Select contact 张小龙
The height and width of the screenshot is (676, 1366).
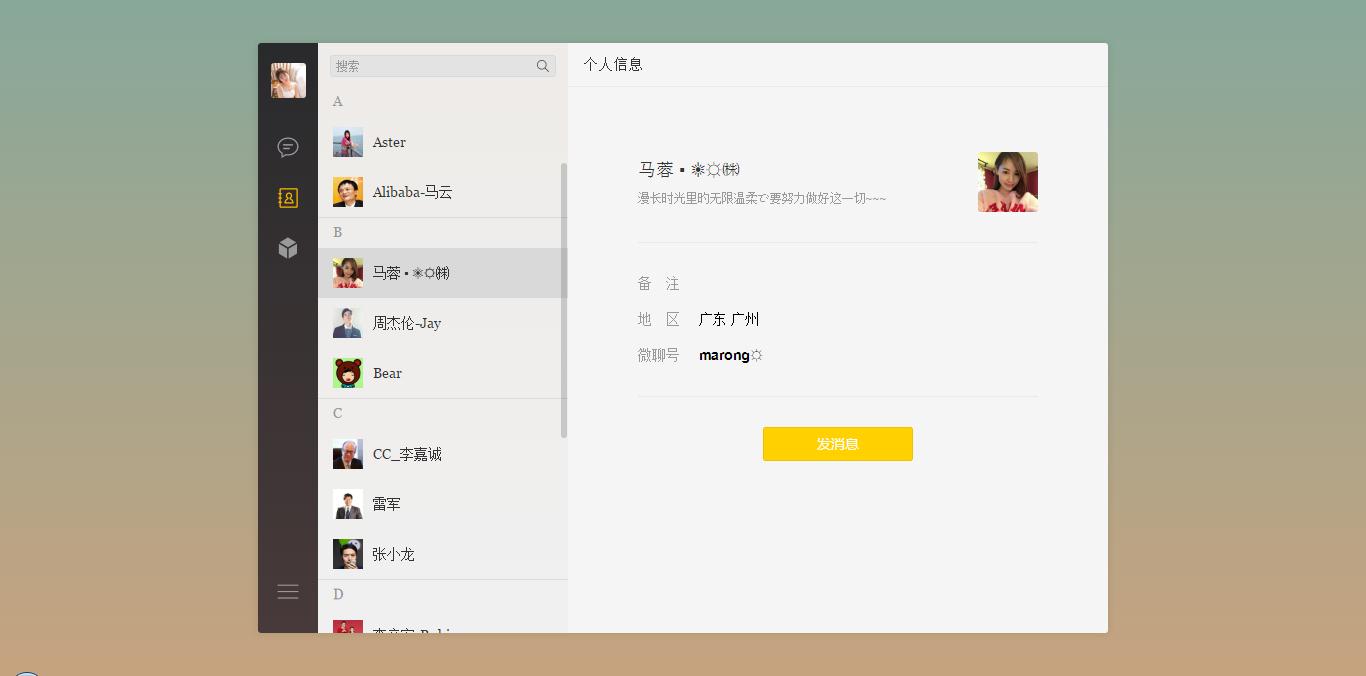coord(442,554)
